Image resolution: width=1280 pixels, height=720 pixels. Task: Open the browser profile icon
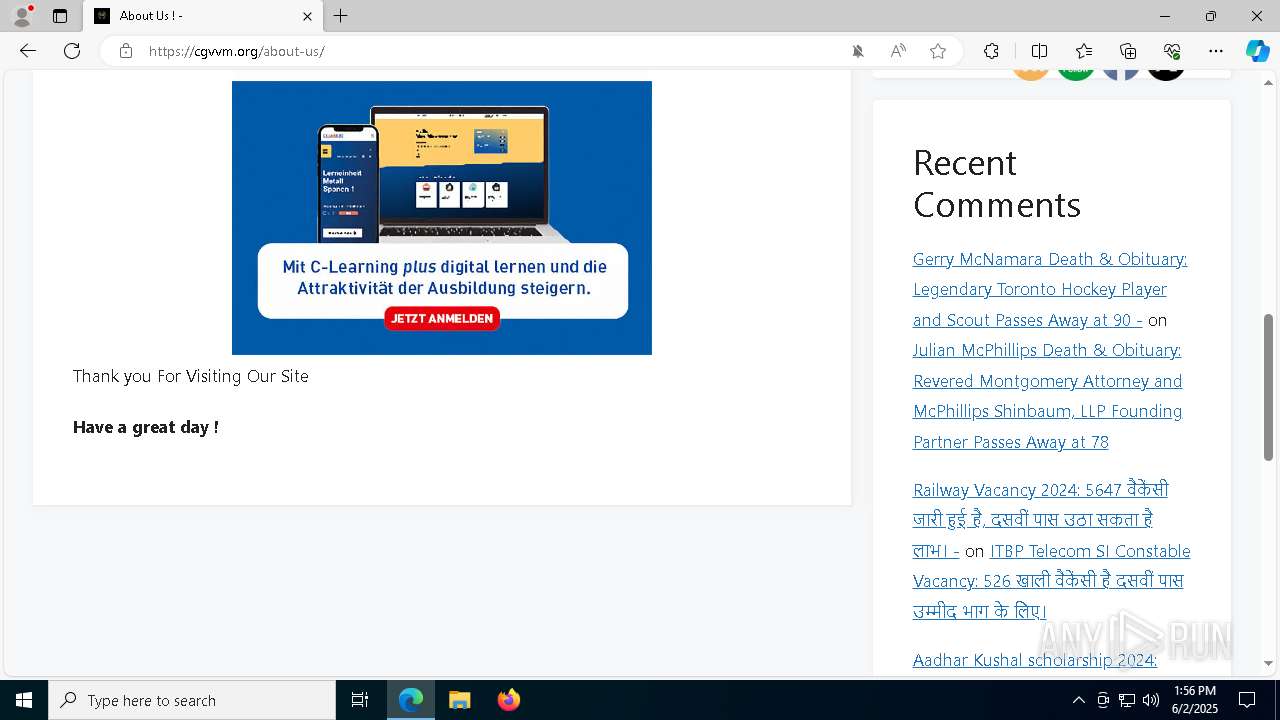coord(21,16)
